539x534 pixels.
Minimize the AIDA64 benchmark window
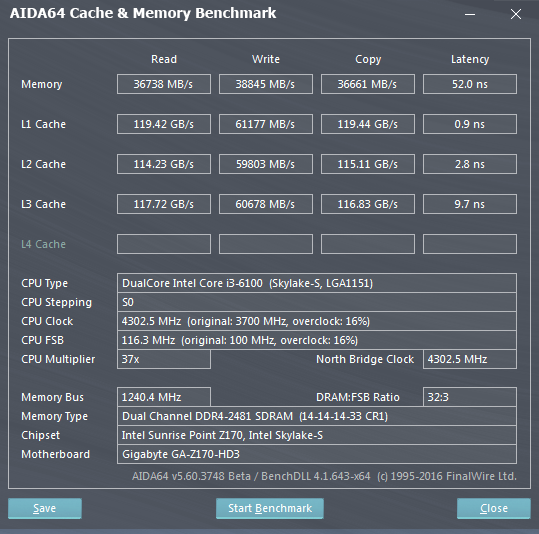470,14
